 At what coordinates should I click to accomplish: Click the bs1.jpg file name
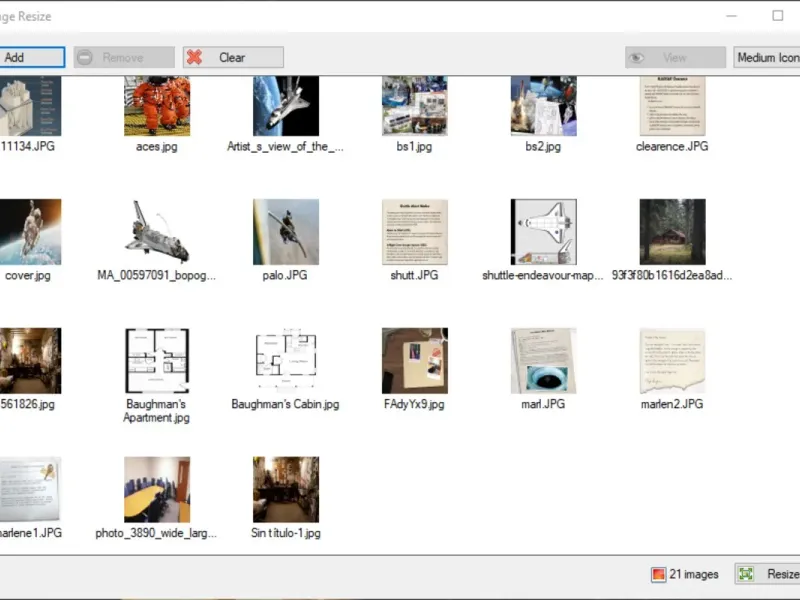(x=414, y=146)
